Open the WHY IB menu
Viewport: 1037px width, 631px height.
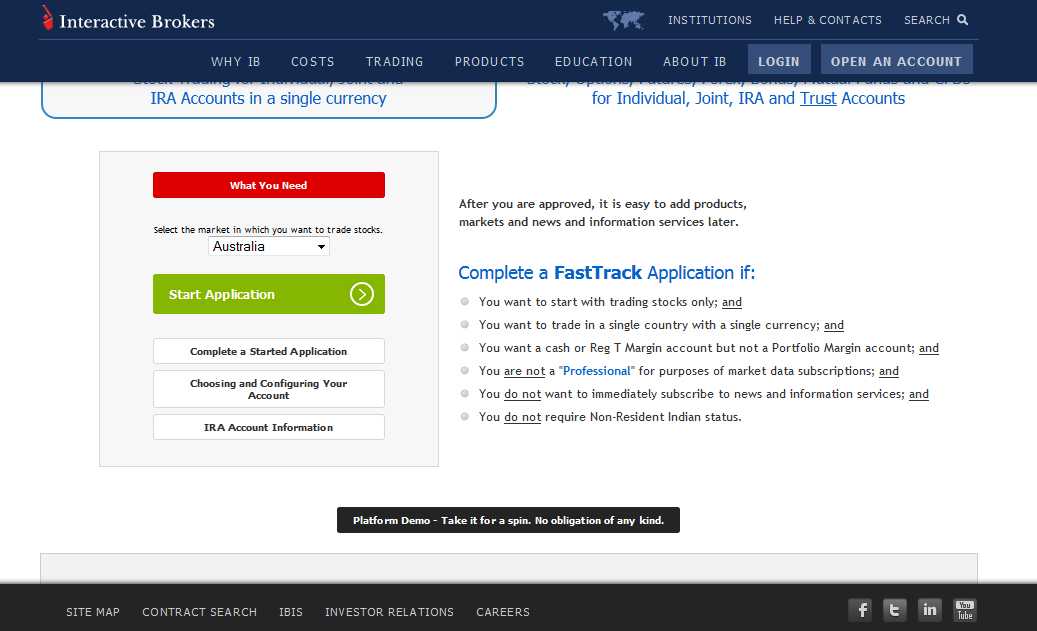tap(236, 62)
